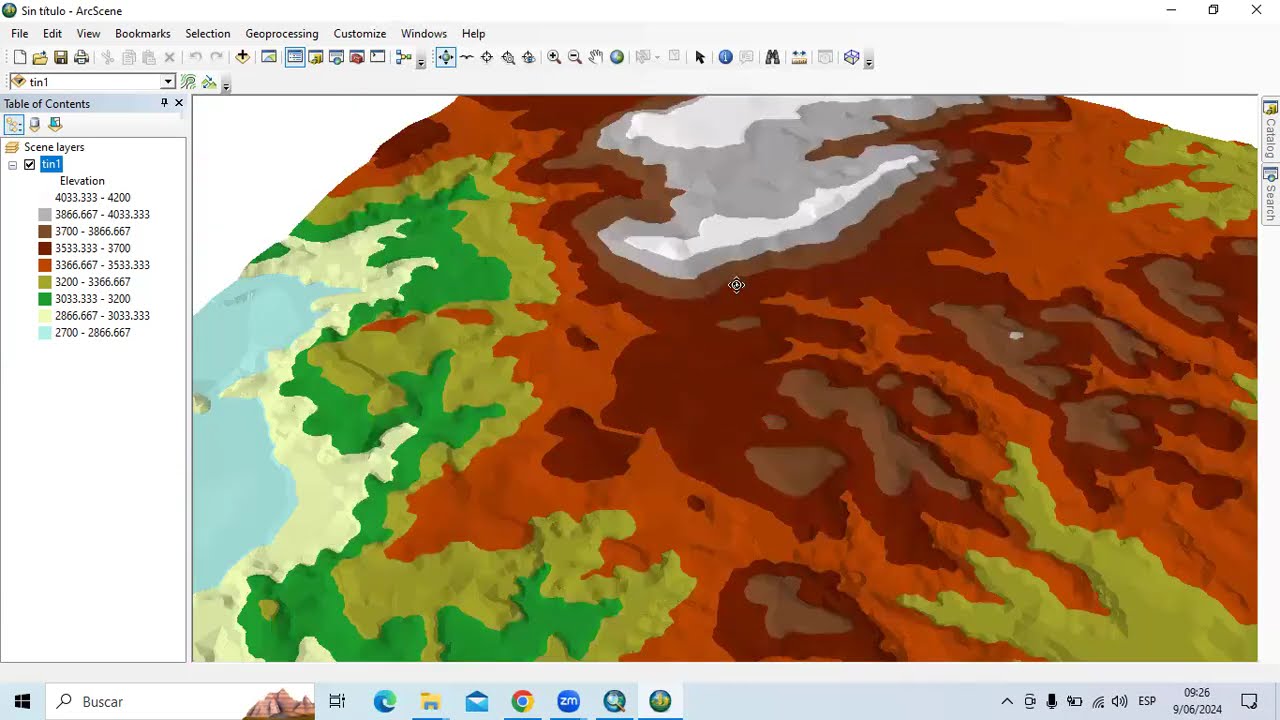This screenshot has height=720, width=1280.
Task: Choose the Zoom In tool
Action: tap(554, 57)
